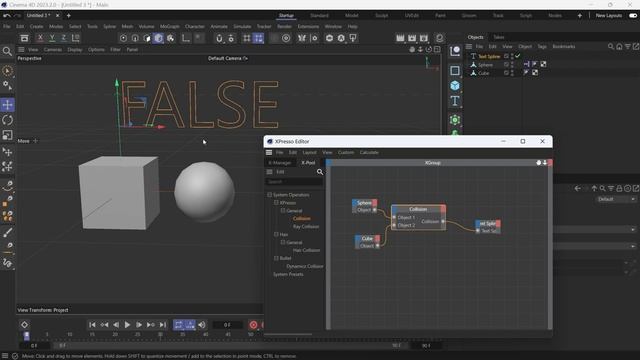Viewport: 640px width, 360px height.
Task: Toggle the highlighted snap grid icon
Action: coord(259,38)
